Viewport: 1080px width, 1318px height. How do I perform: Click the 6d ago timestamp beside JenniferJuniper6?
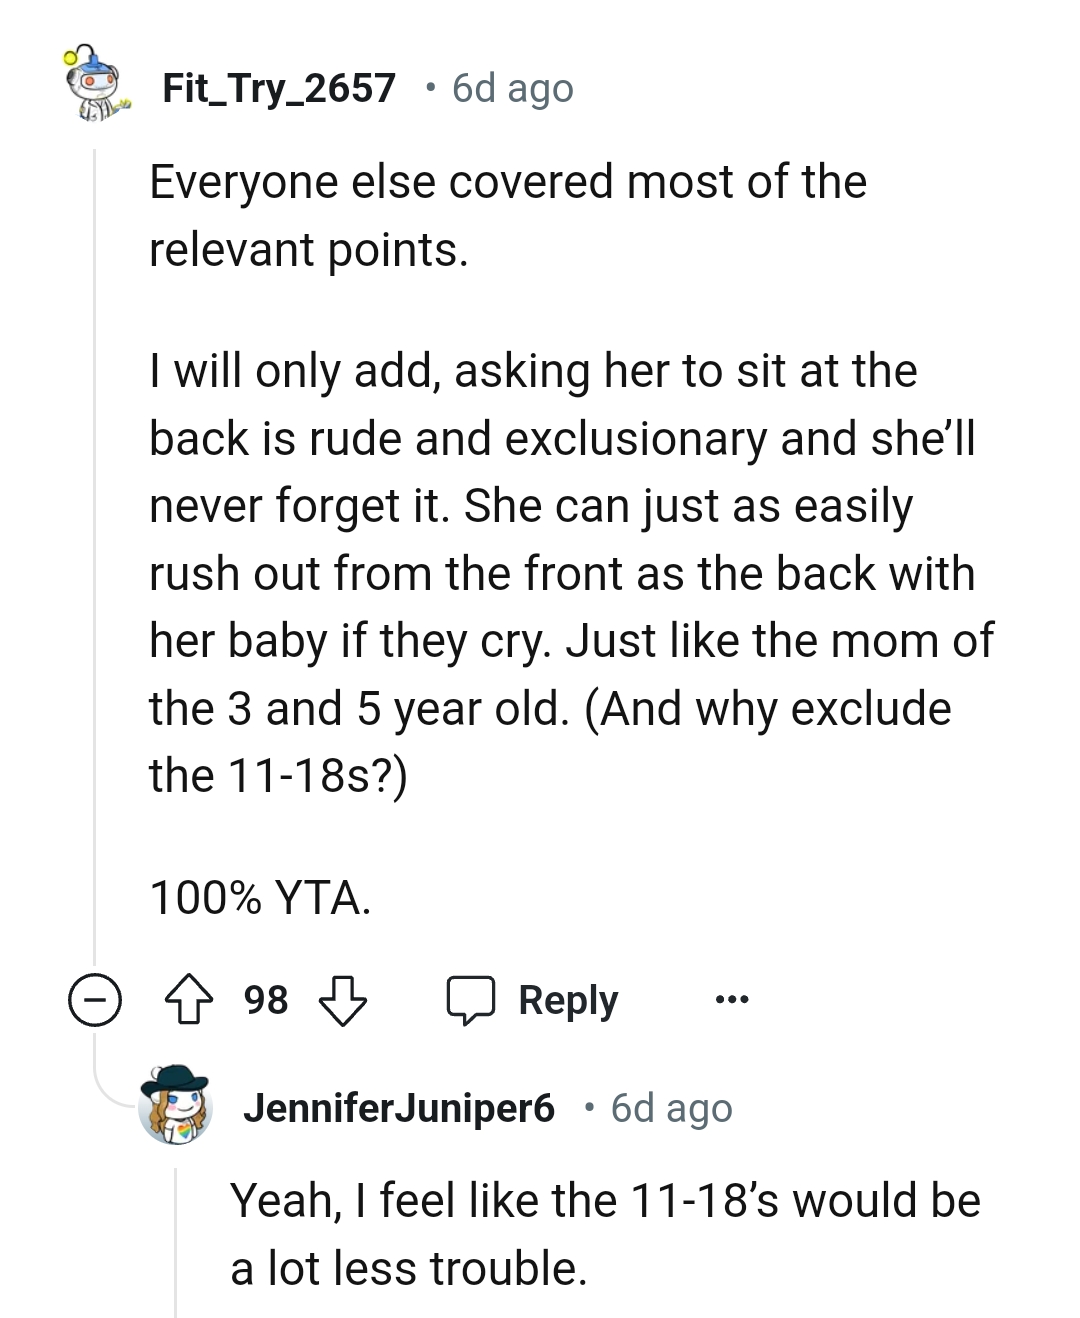click(x=671, y=1107)
